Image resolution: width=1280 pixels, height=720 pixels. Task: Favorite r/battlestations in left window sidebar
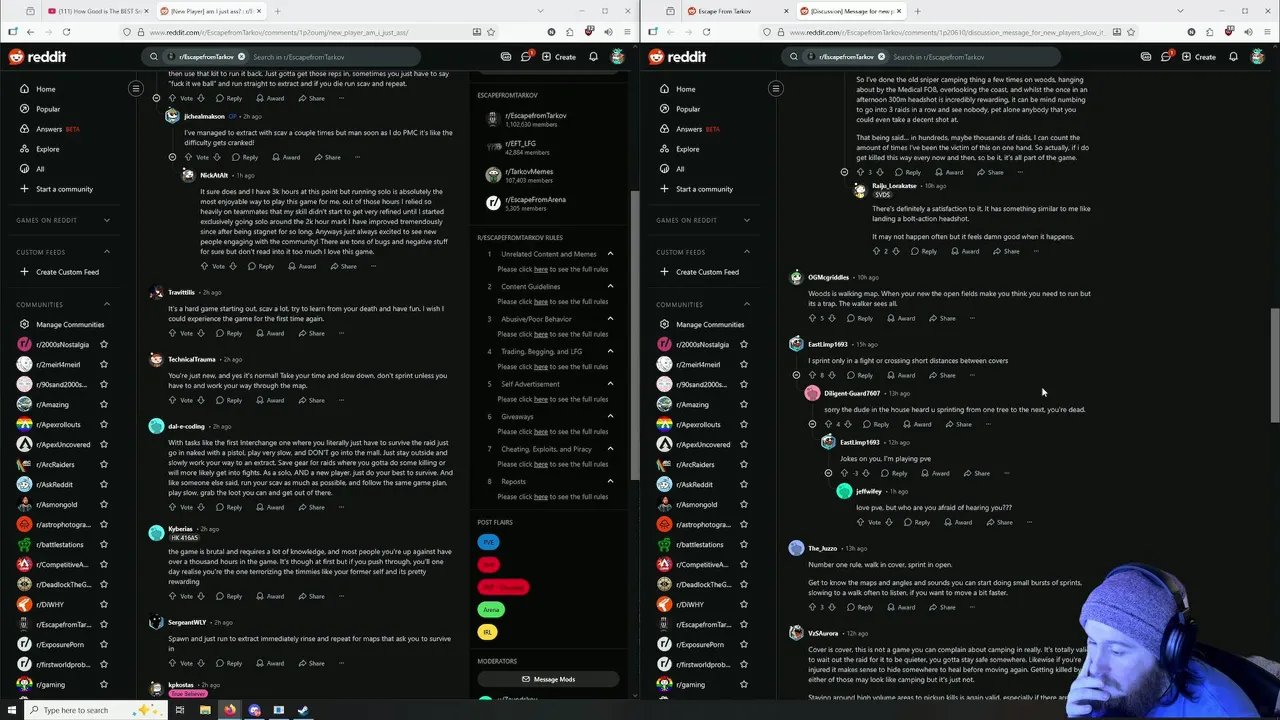pyautogui.click(x=103, y=544)
